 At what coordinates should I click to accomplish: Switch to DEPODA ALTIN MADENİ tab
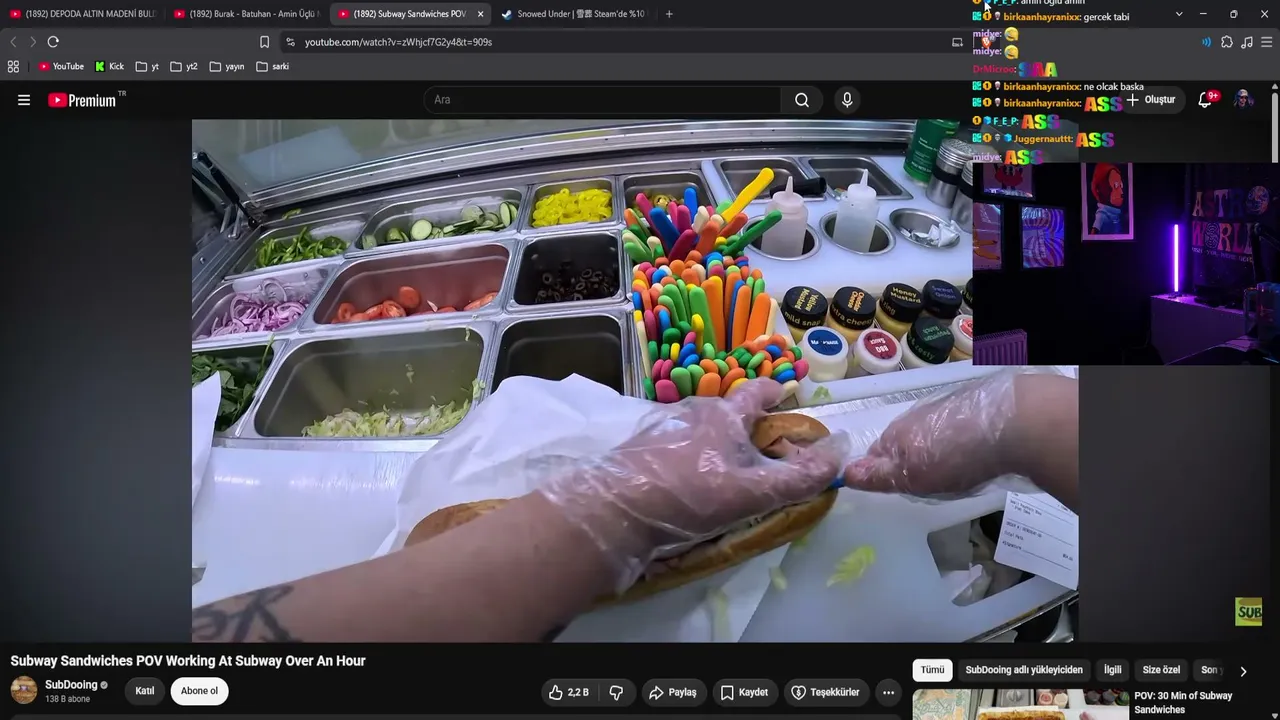pos(83,14)
